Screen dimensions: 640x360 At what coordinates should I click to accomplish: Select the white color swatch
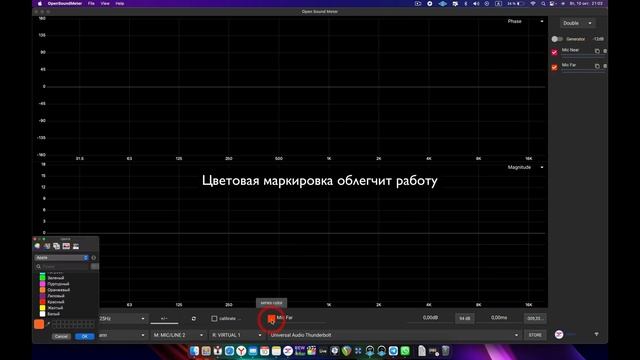[42, 314]
